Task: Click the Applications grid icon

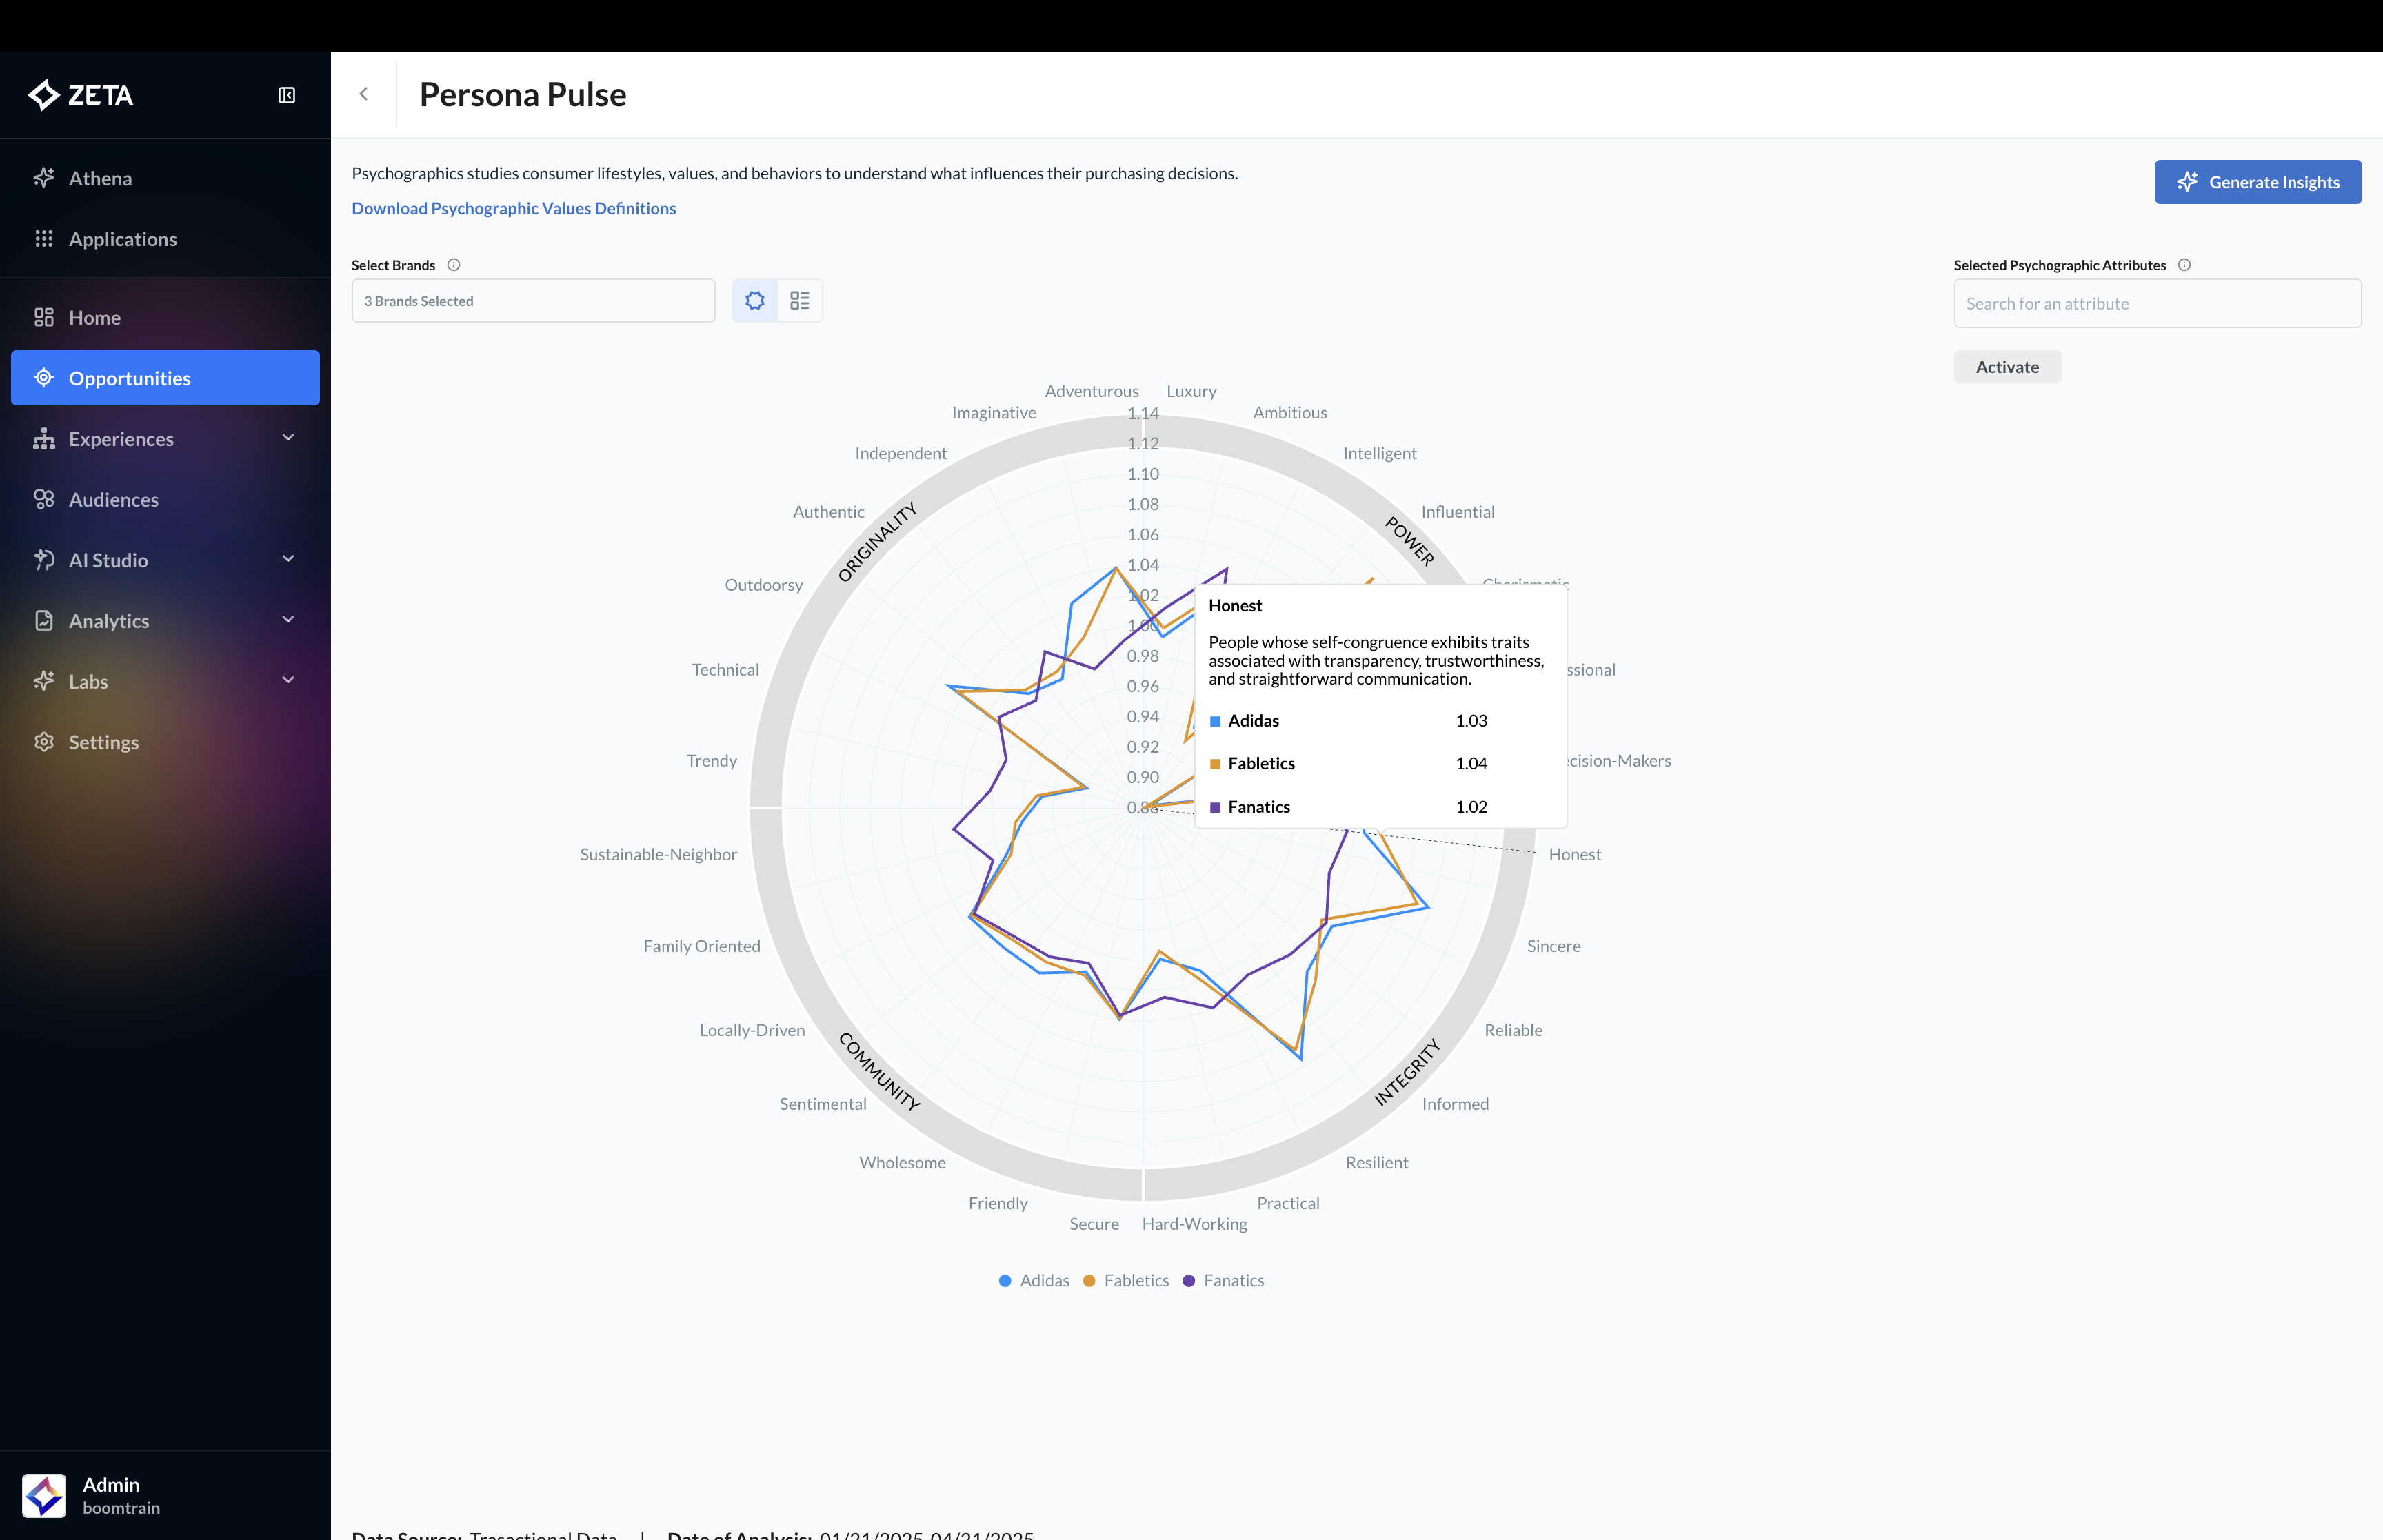Action: (x=44, y=239)
